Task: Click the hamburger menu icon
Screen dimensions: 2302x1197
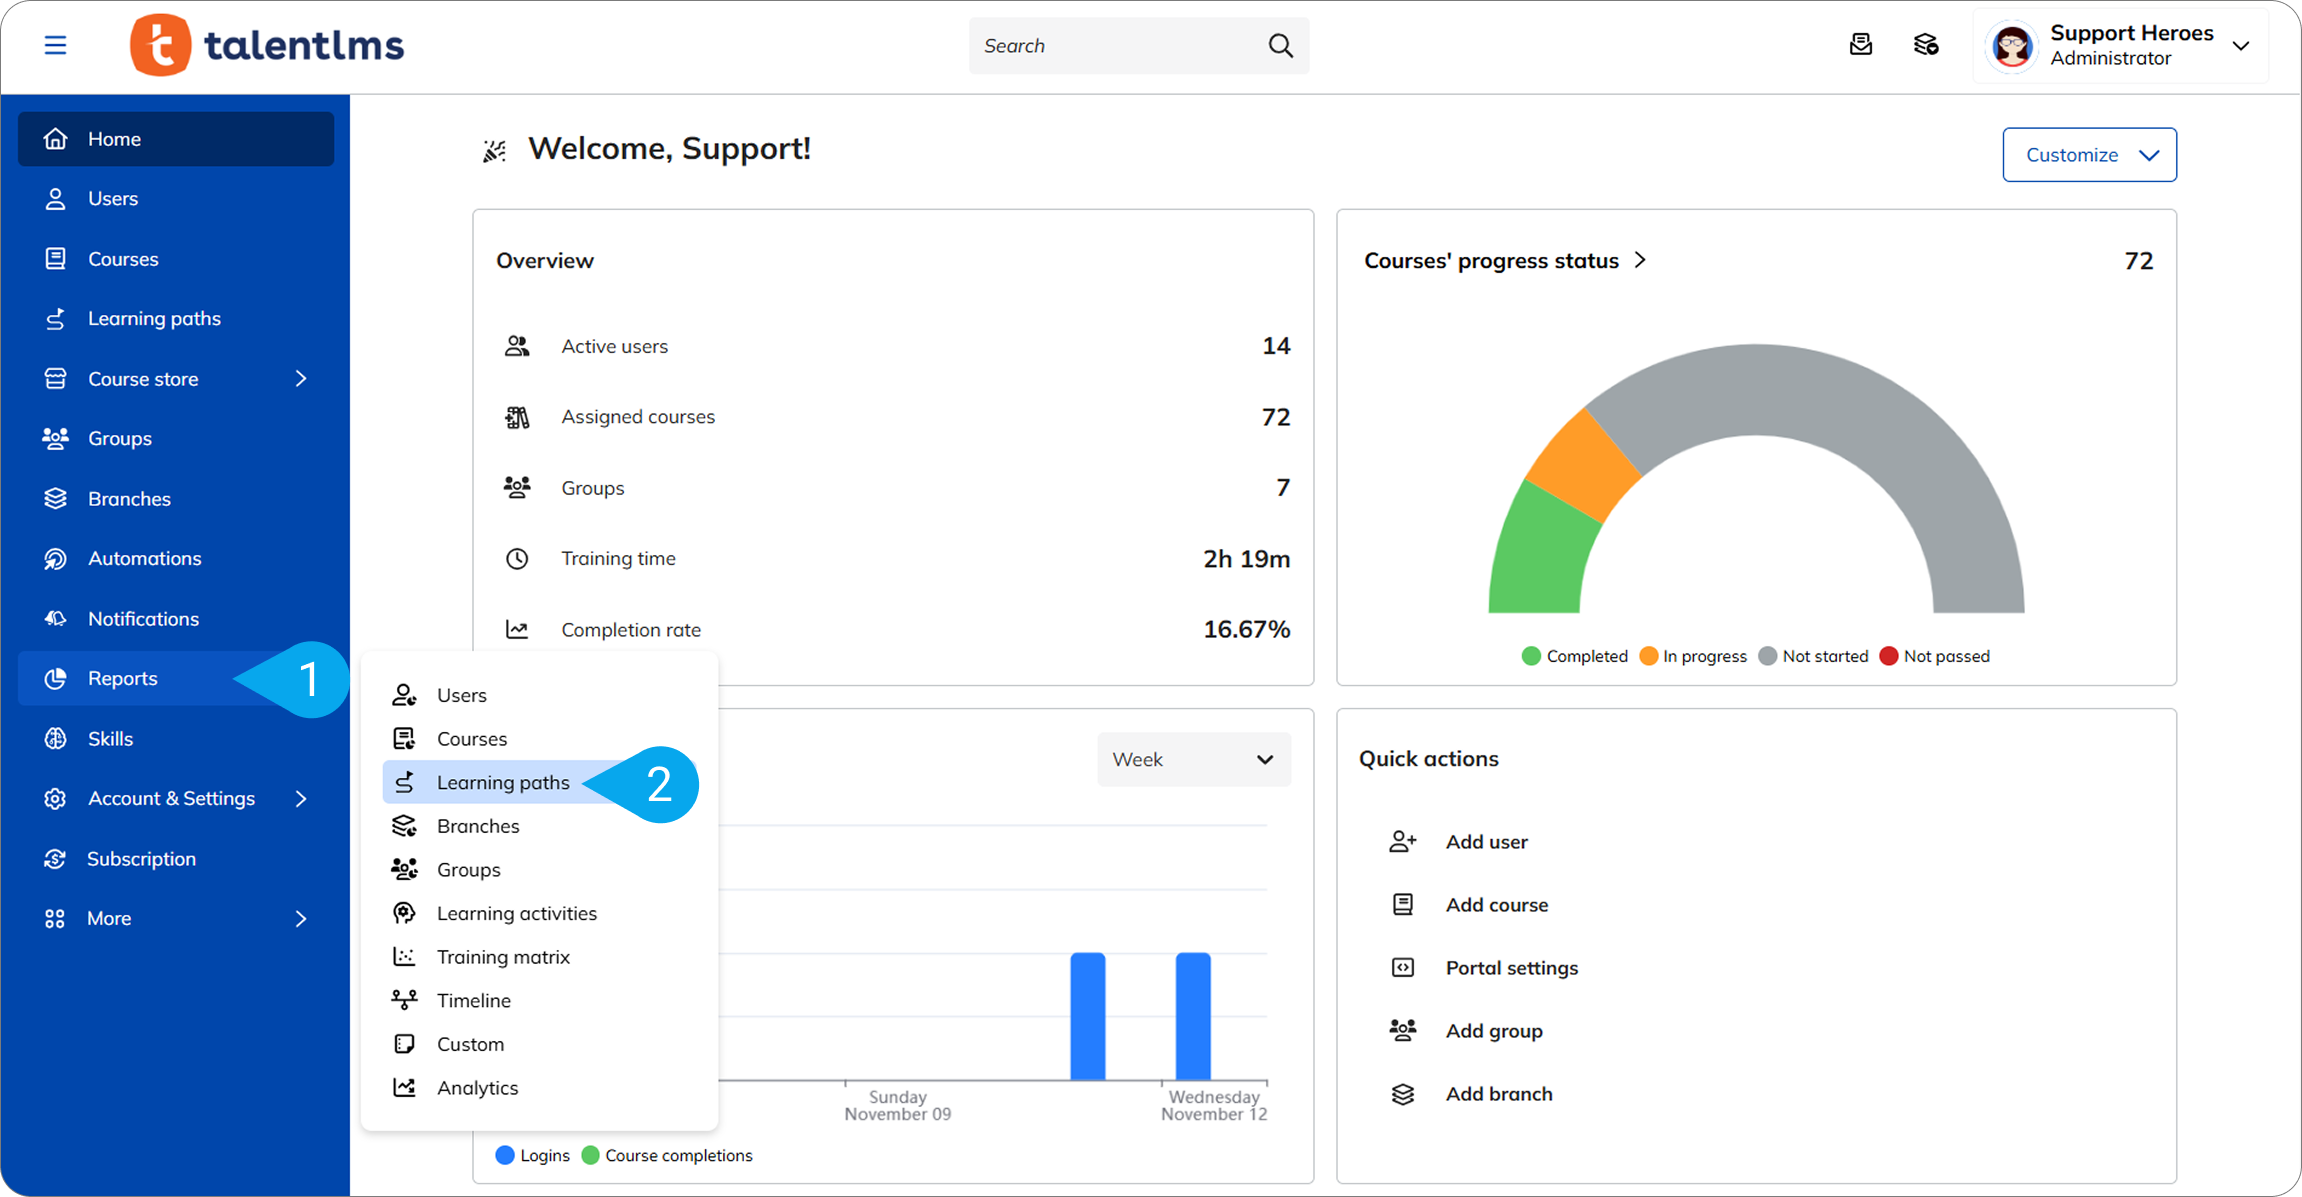Action: pyautogui.click(x=55, y=45)
